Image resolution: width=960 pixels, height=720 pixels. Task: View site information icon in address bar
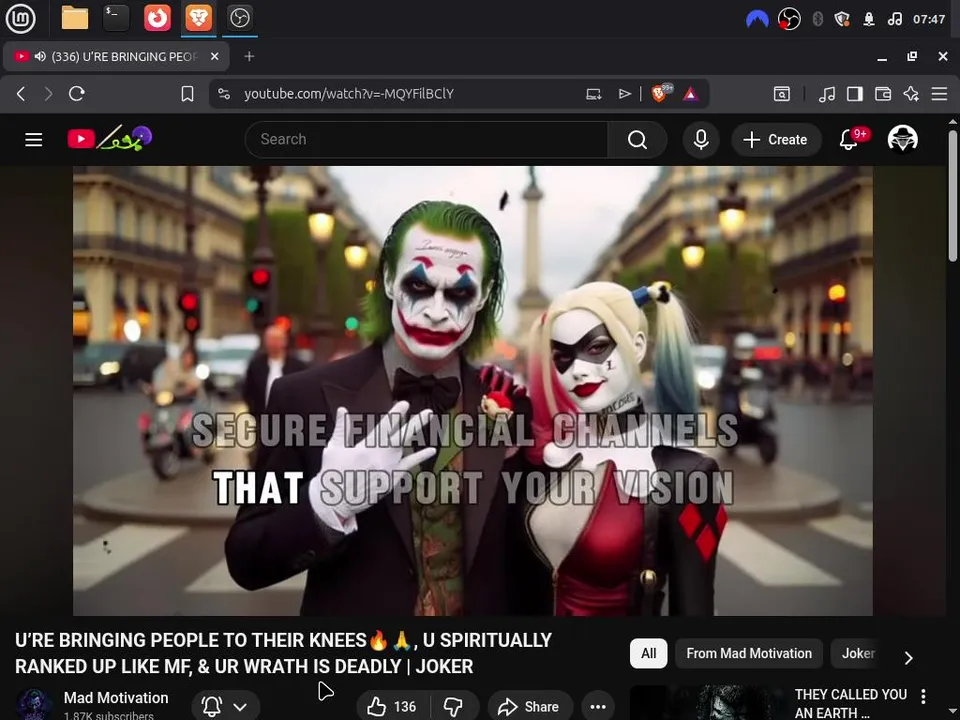[x=224, y=94]
